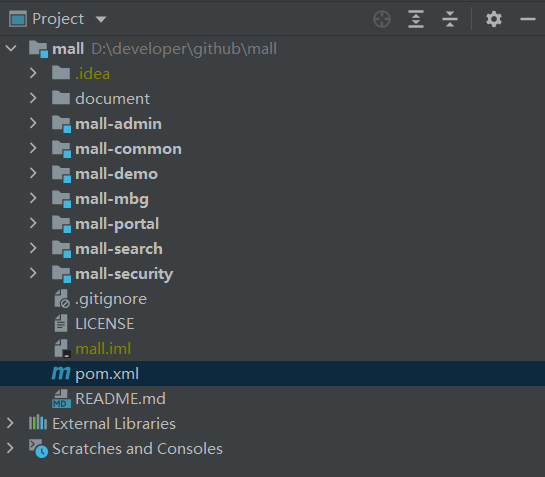
Task: Expand the .idea folder chevron
Action: pyautogui.click(x=33, y=73)
